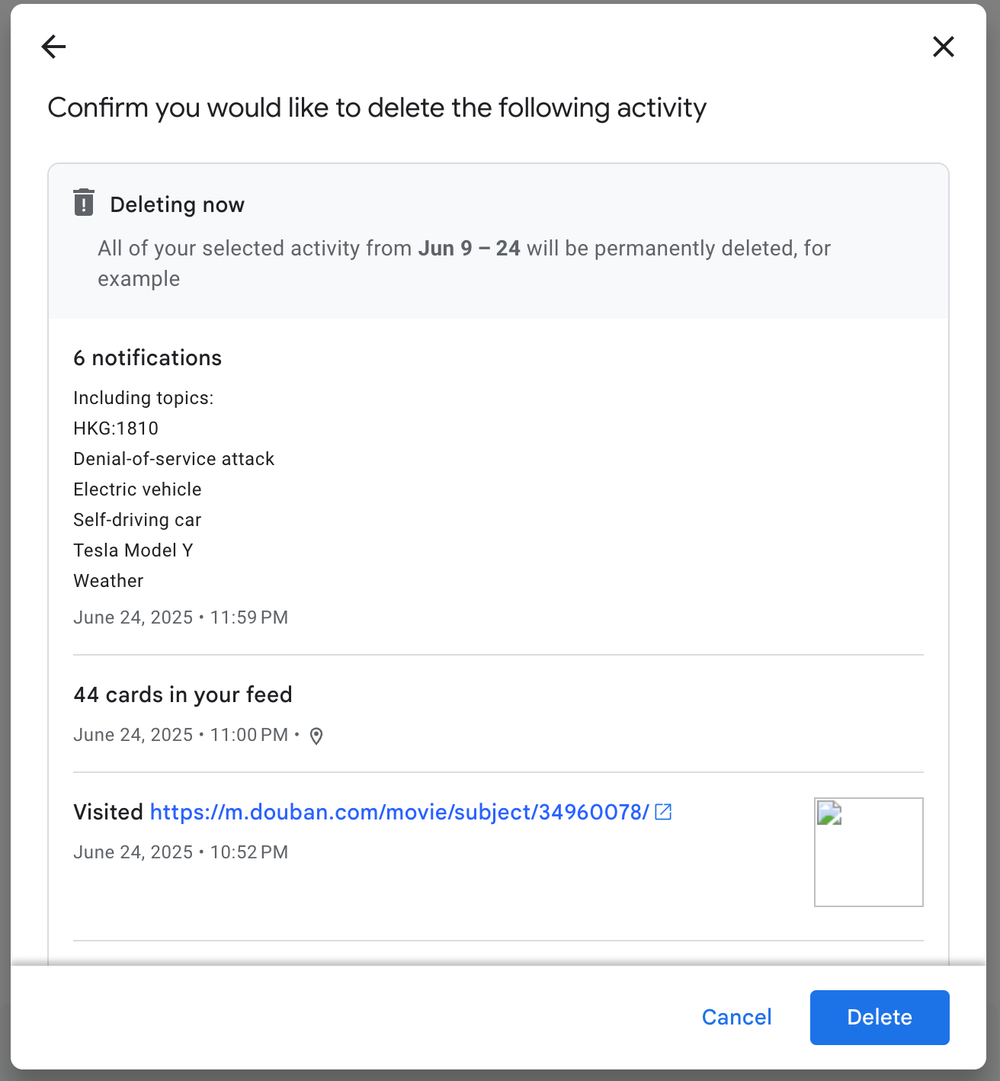Select the HKG:1810 topic entry
Viewport: 1000px width, 1081px height.
point(116,428)
